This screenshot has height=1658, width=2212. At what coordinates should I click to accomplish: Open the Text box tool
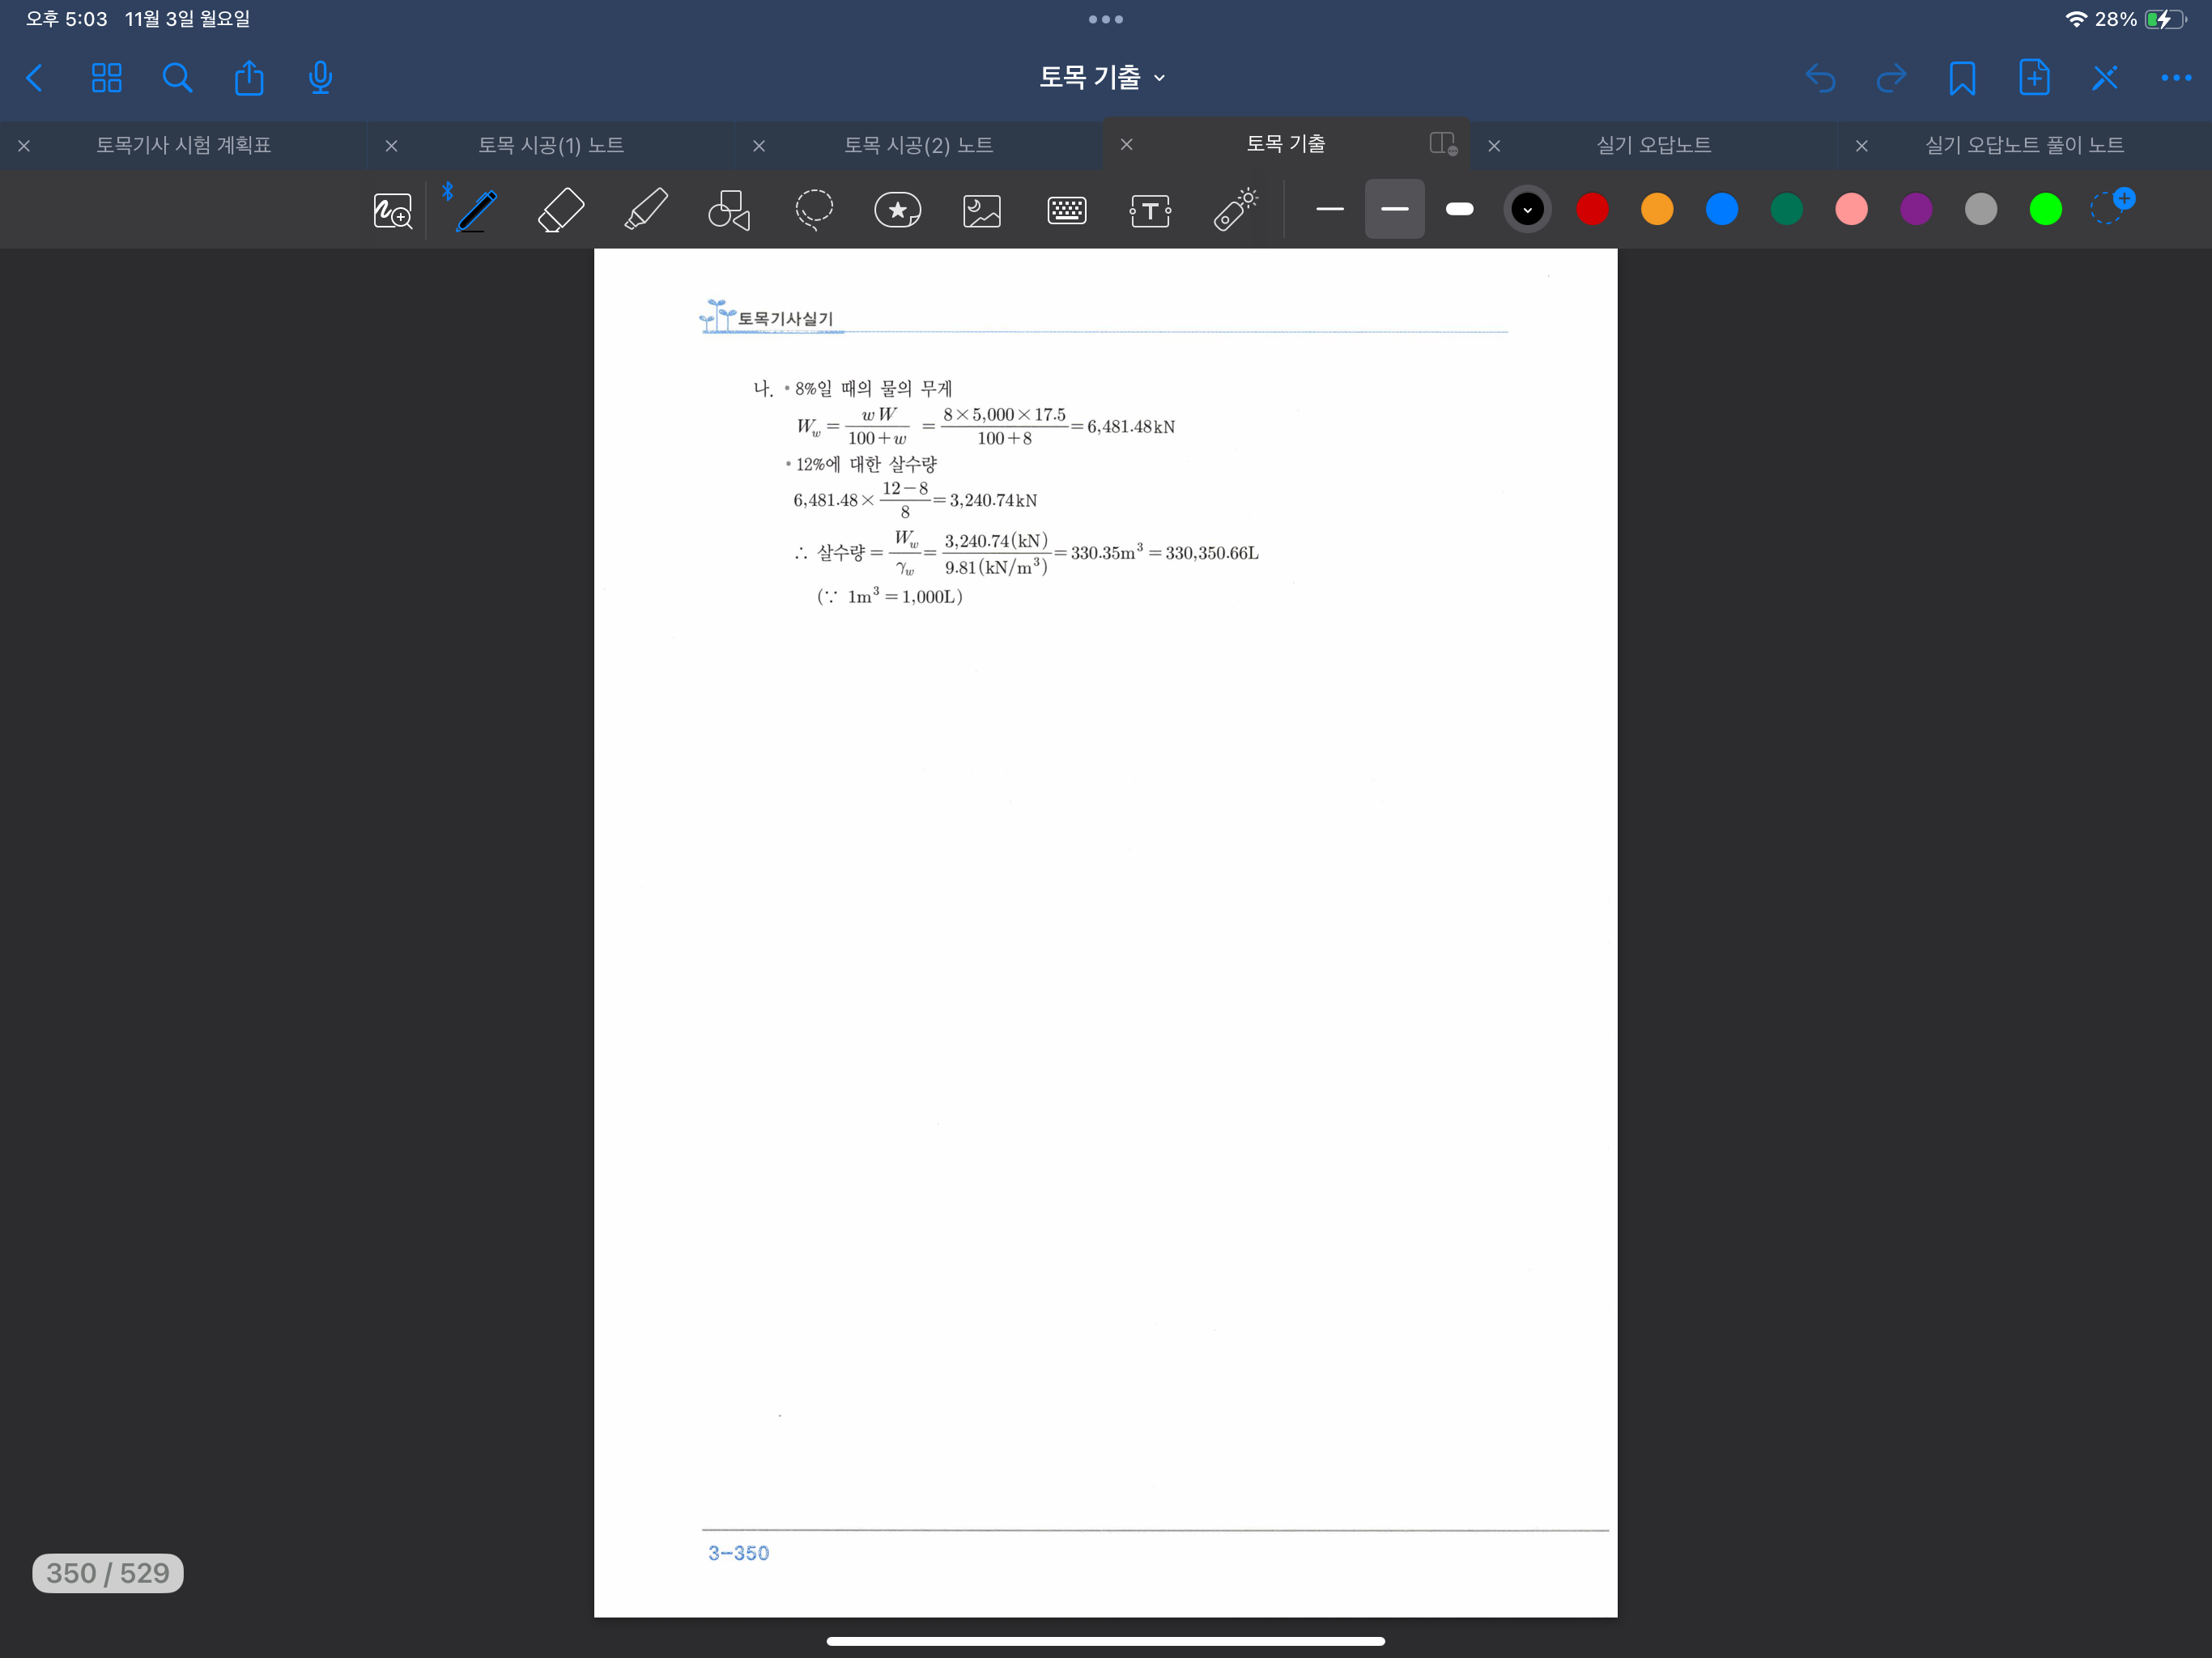(x=1150, y=210)
